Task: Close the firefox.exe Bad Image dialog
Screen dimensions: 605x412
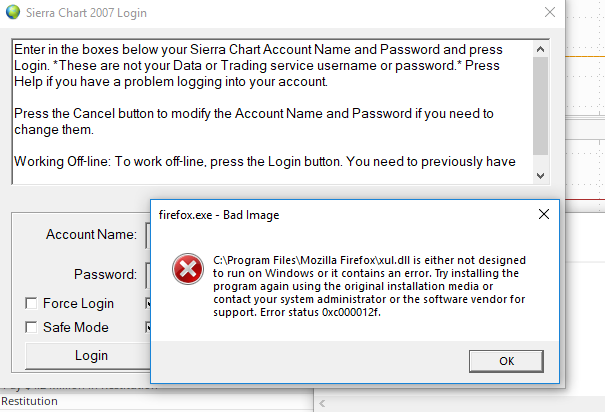Action: coord(544,214)
